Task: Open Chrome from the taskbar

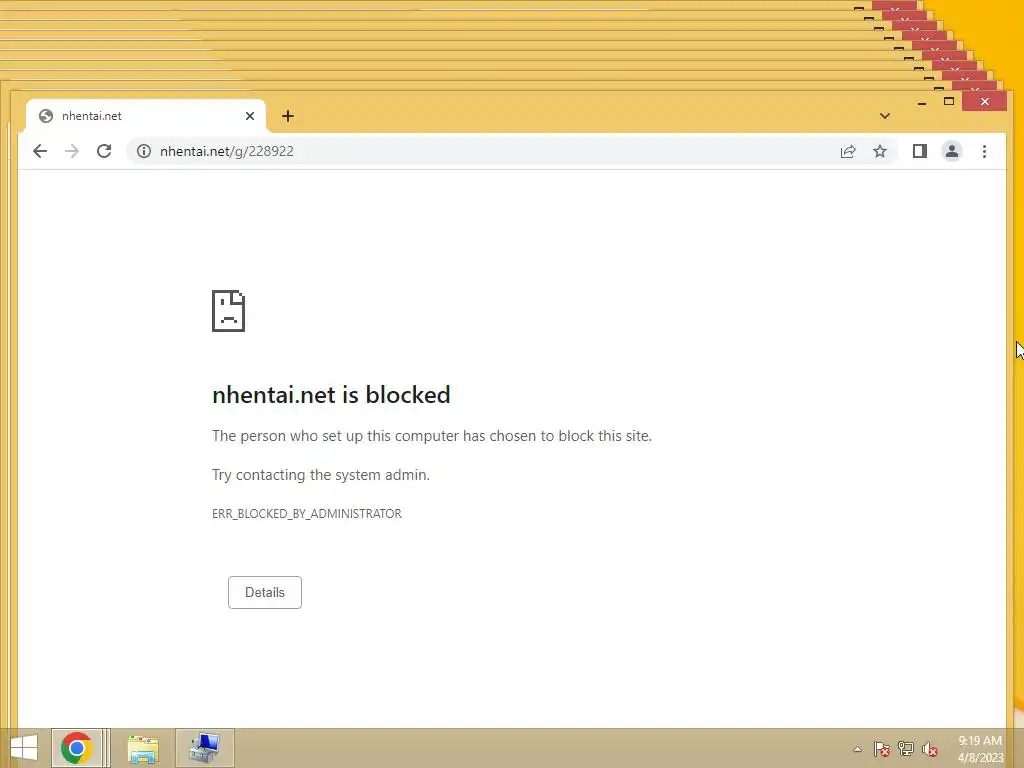Action: point(77,748)
